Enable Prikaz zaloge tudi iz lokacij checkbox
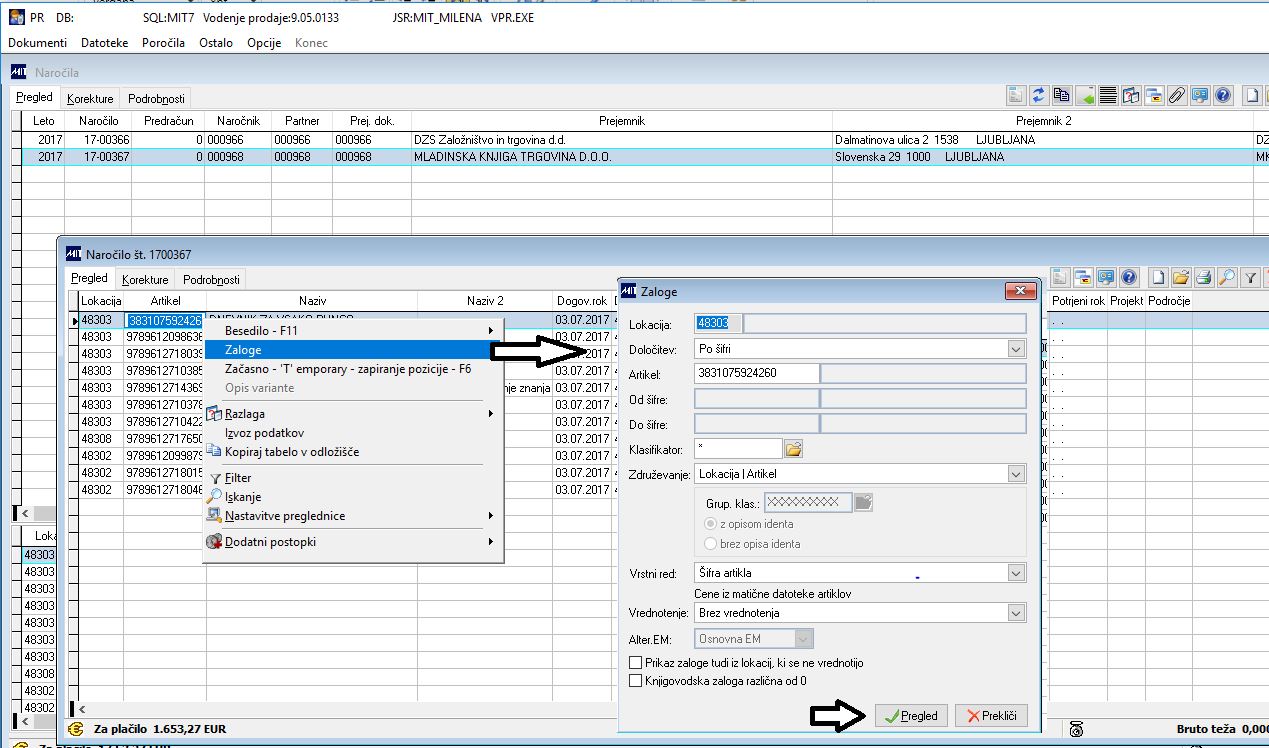Screen dimensions: 1269x748 (x=635, y=663)
